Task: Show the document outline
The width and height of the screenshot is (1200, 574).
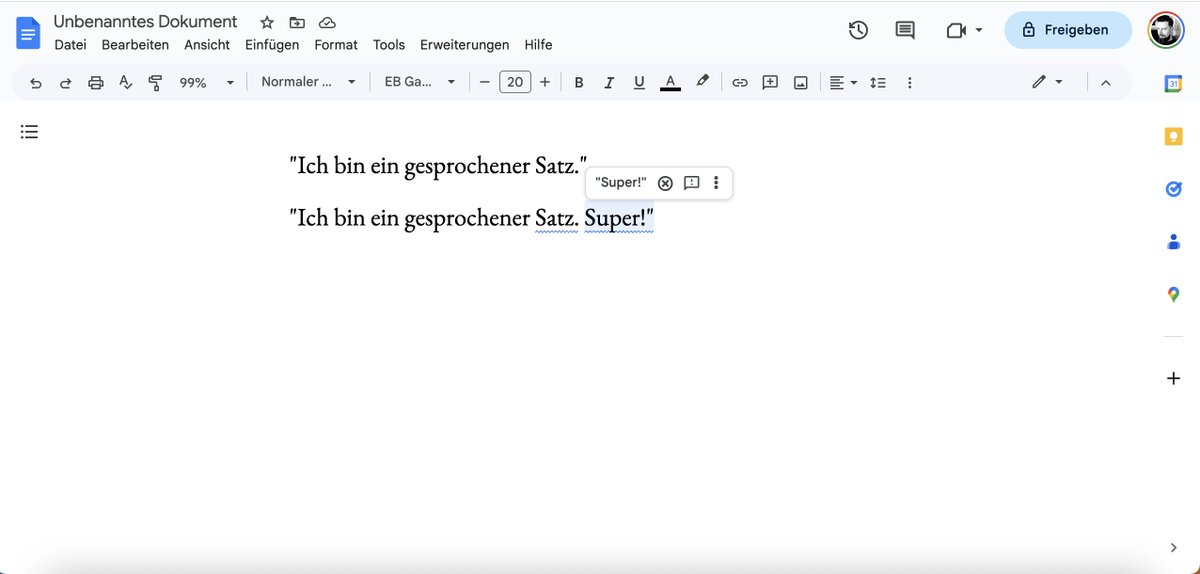Action: (x=29, y=131)
